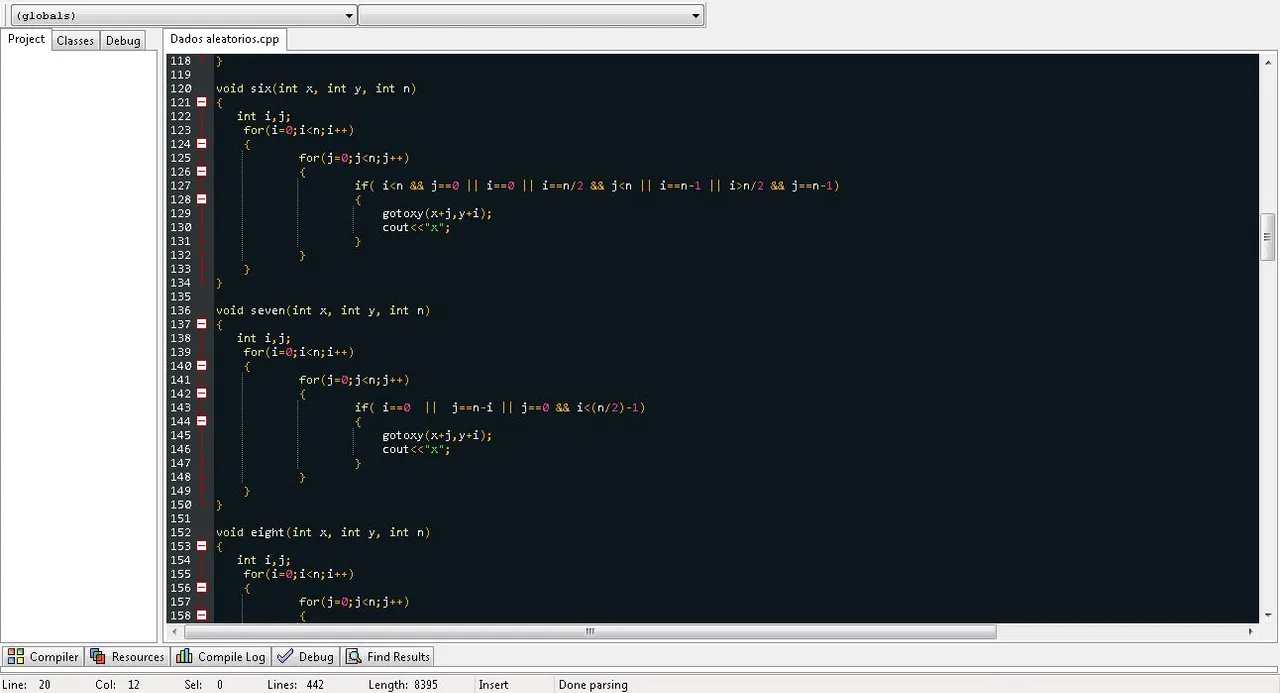Click the Compile Log chart icon
The image size is (1280, 693).
tap(184, 656)
